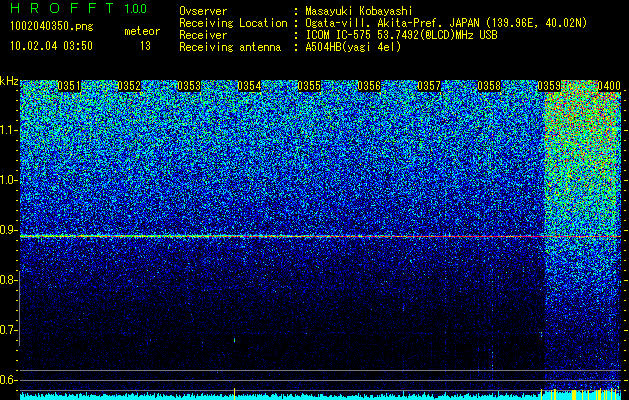Click the "0354" time marker
The width and height of the screenshot is (629, 400).
click(x=249, y=86)
